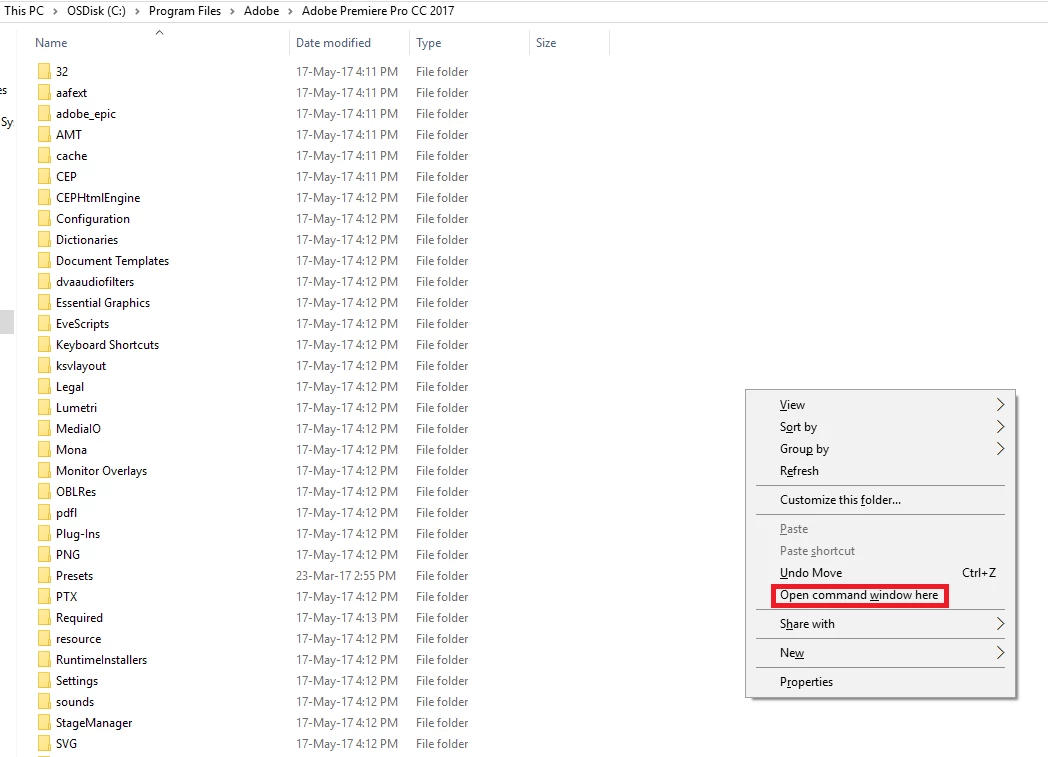The width and height of the screenshot is (1048, 757).
Task: Expand breadcrumb arrow after Adobe
Action: [x=290, y=11]
